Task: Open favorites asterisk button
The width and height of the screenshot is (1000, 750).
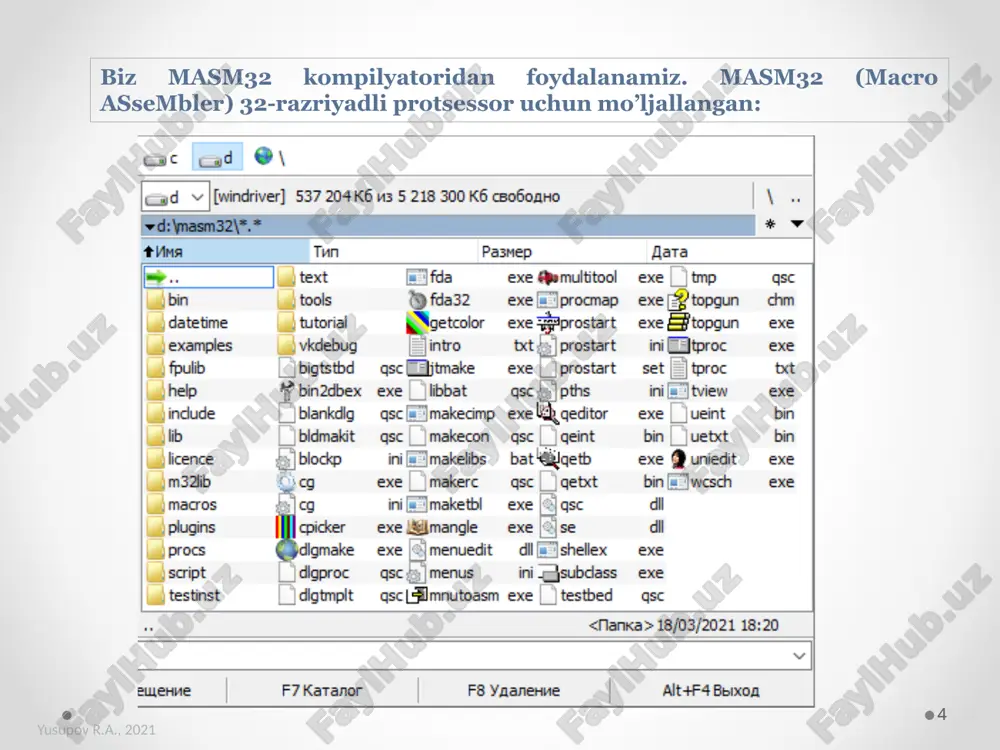Action: tap(770, 224)
